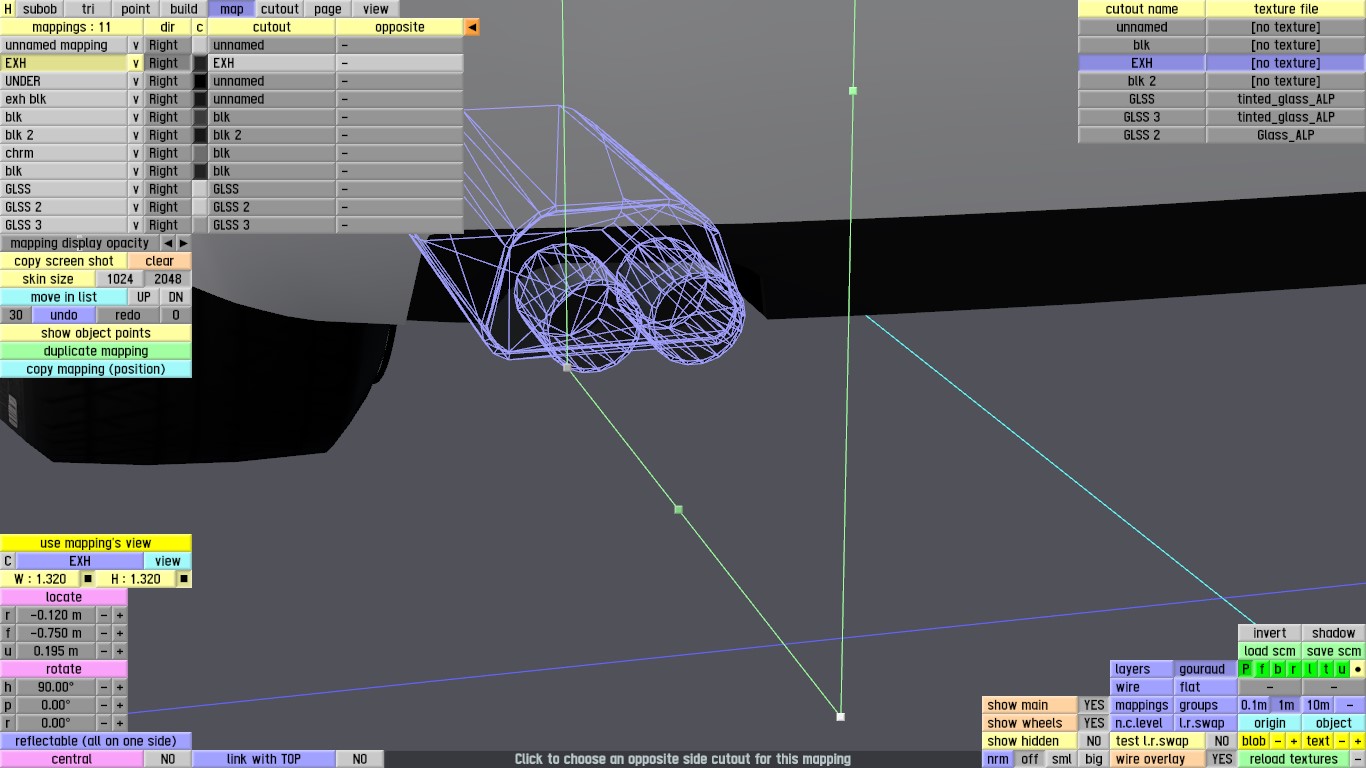Switch to the green r right view button
This screenshot has width=1366, height=768.
coord(1294,669)
